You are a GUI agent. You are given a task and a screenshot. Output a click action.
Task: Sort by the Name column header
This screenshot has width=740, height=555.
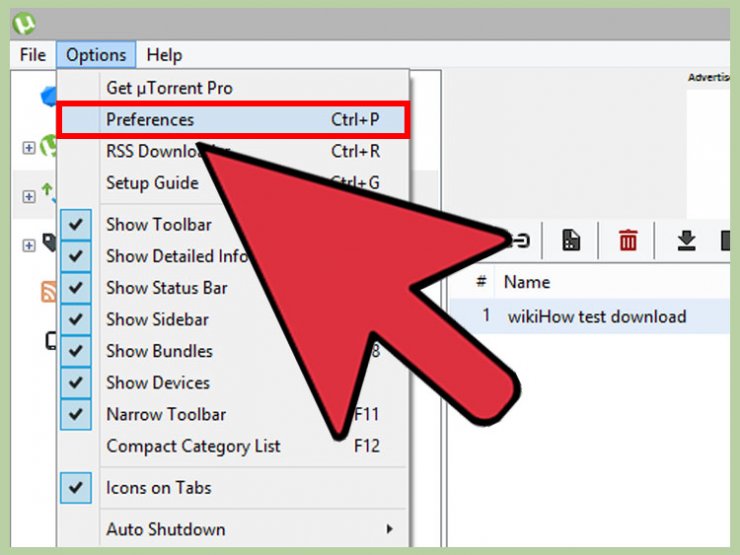click(527, 282)
